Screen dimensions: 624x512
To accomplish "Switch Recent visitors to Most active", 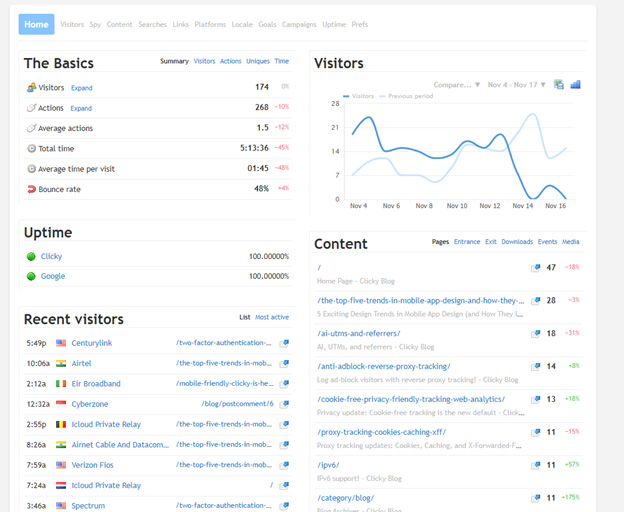I will [272, 317].
